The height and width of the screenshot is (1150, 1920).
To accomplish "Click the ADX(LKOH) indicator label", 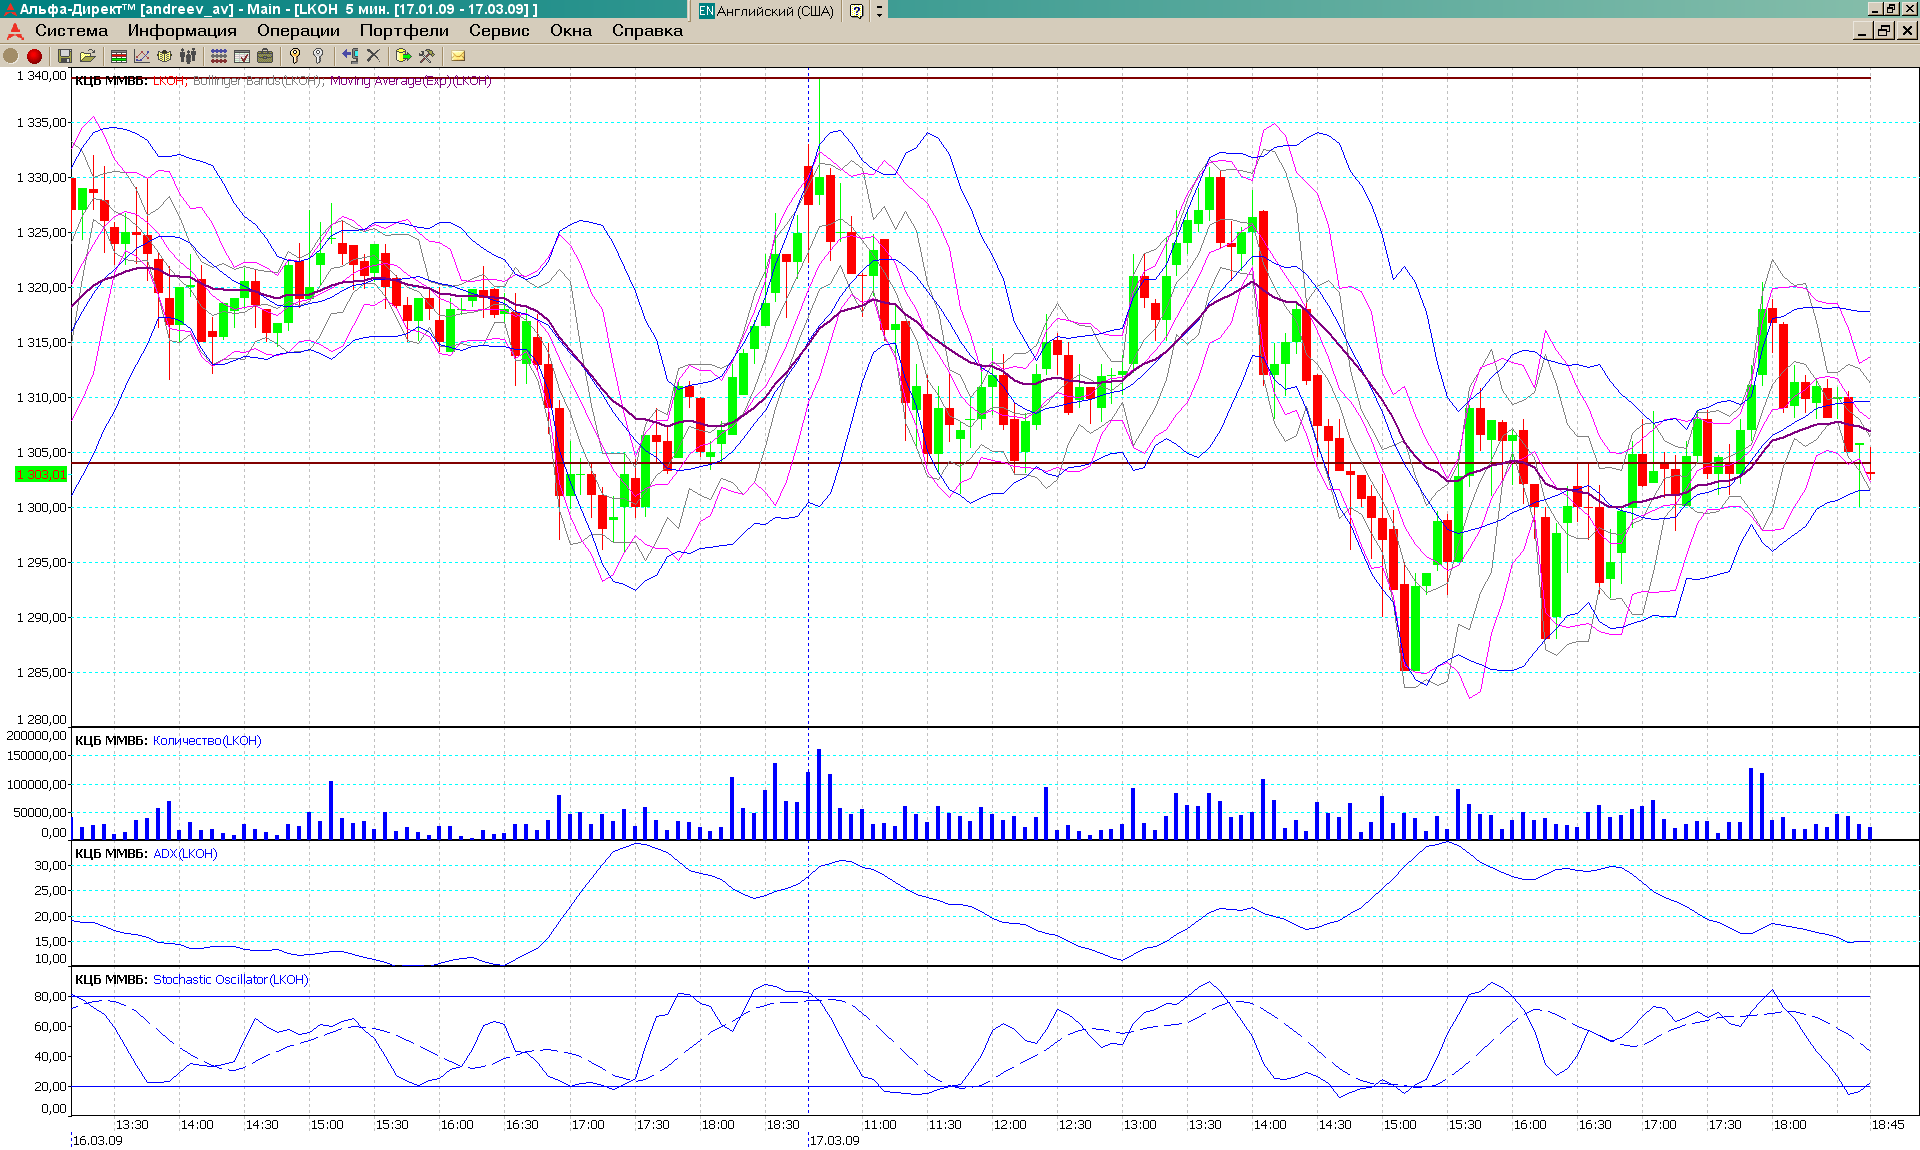I will [x=185, y=854].
